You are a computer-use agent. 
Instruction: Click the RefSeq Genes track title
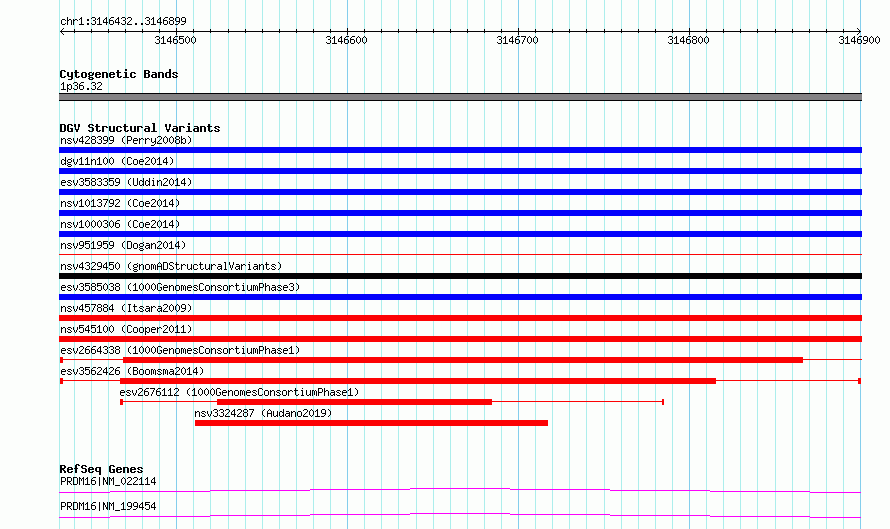[x=101, y=469]
